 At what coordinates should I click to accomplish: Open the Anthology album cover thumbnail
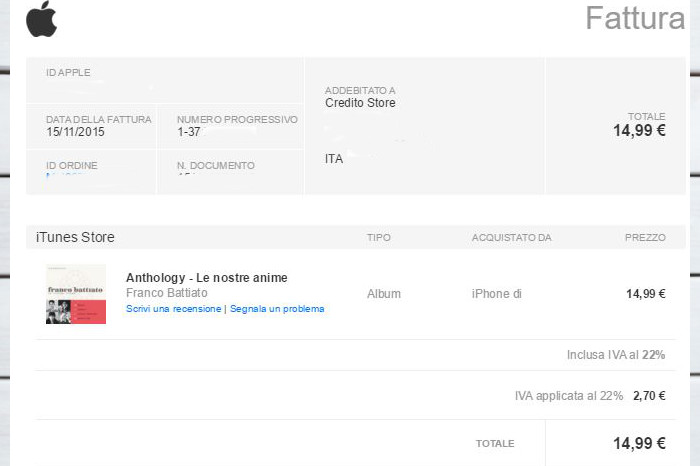point(76,294)
